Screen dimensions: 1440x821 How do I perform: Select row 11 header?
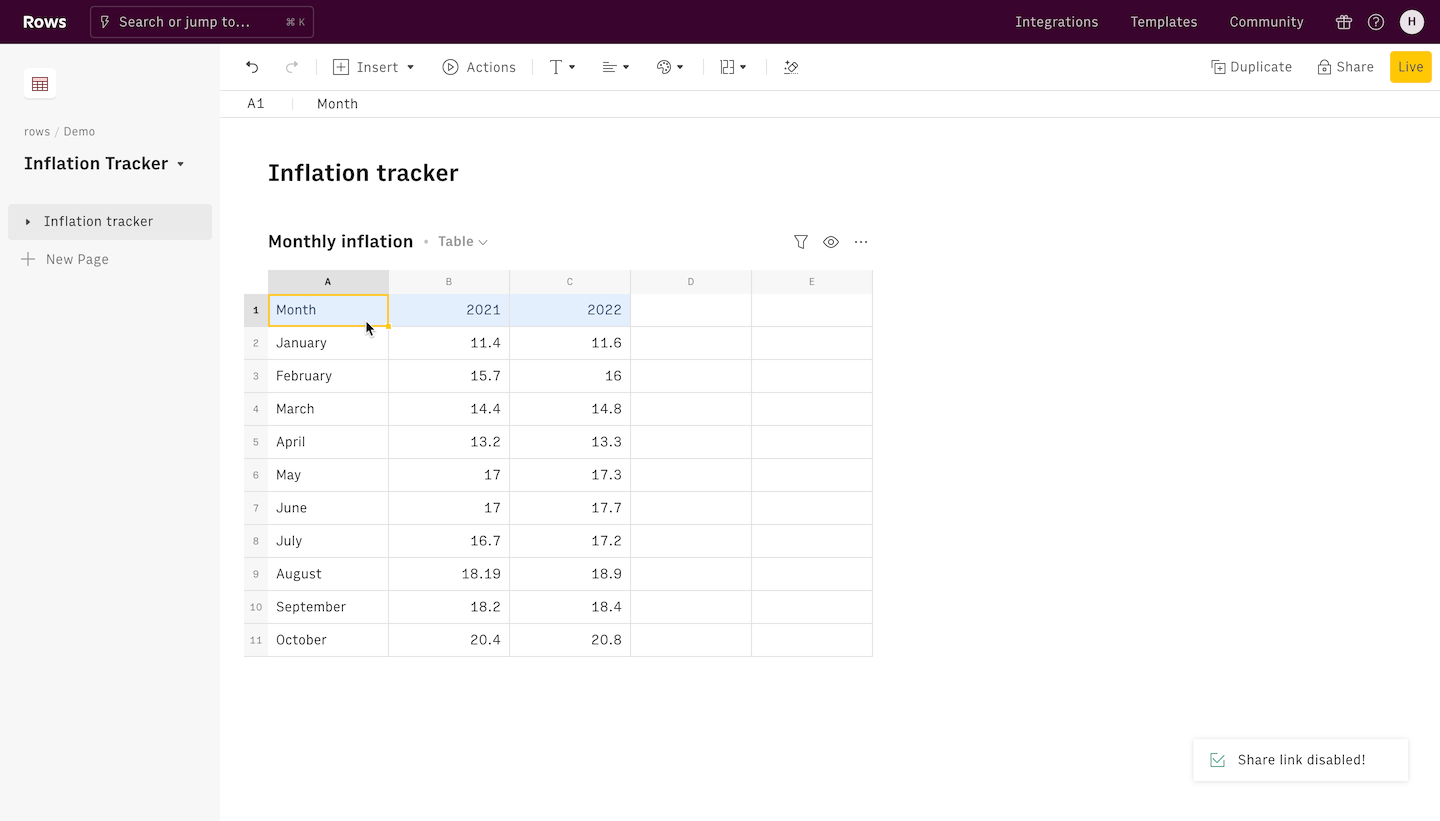click(x=256, y=640)
